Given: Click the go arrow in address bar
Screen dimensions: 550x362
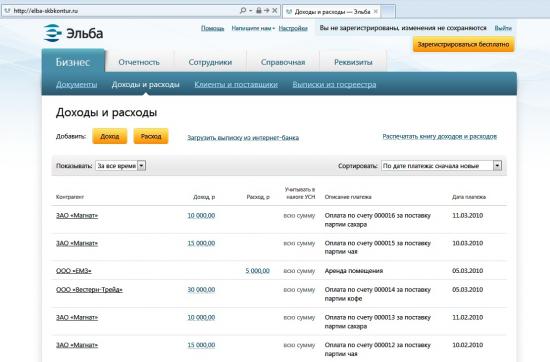Looking at the screenshot, I should 267,11.
